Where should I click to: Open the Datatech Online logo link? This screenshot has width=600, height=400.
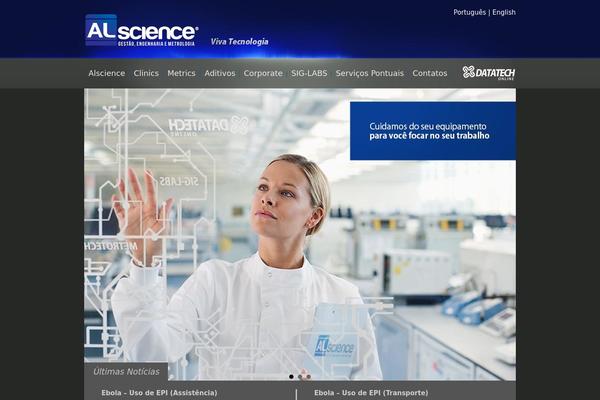pos(489,73)
